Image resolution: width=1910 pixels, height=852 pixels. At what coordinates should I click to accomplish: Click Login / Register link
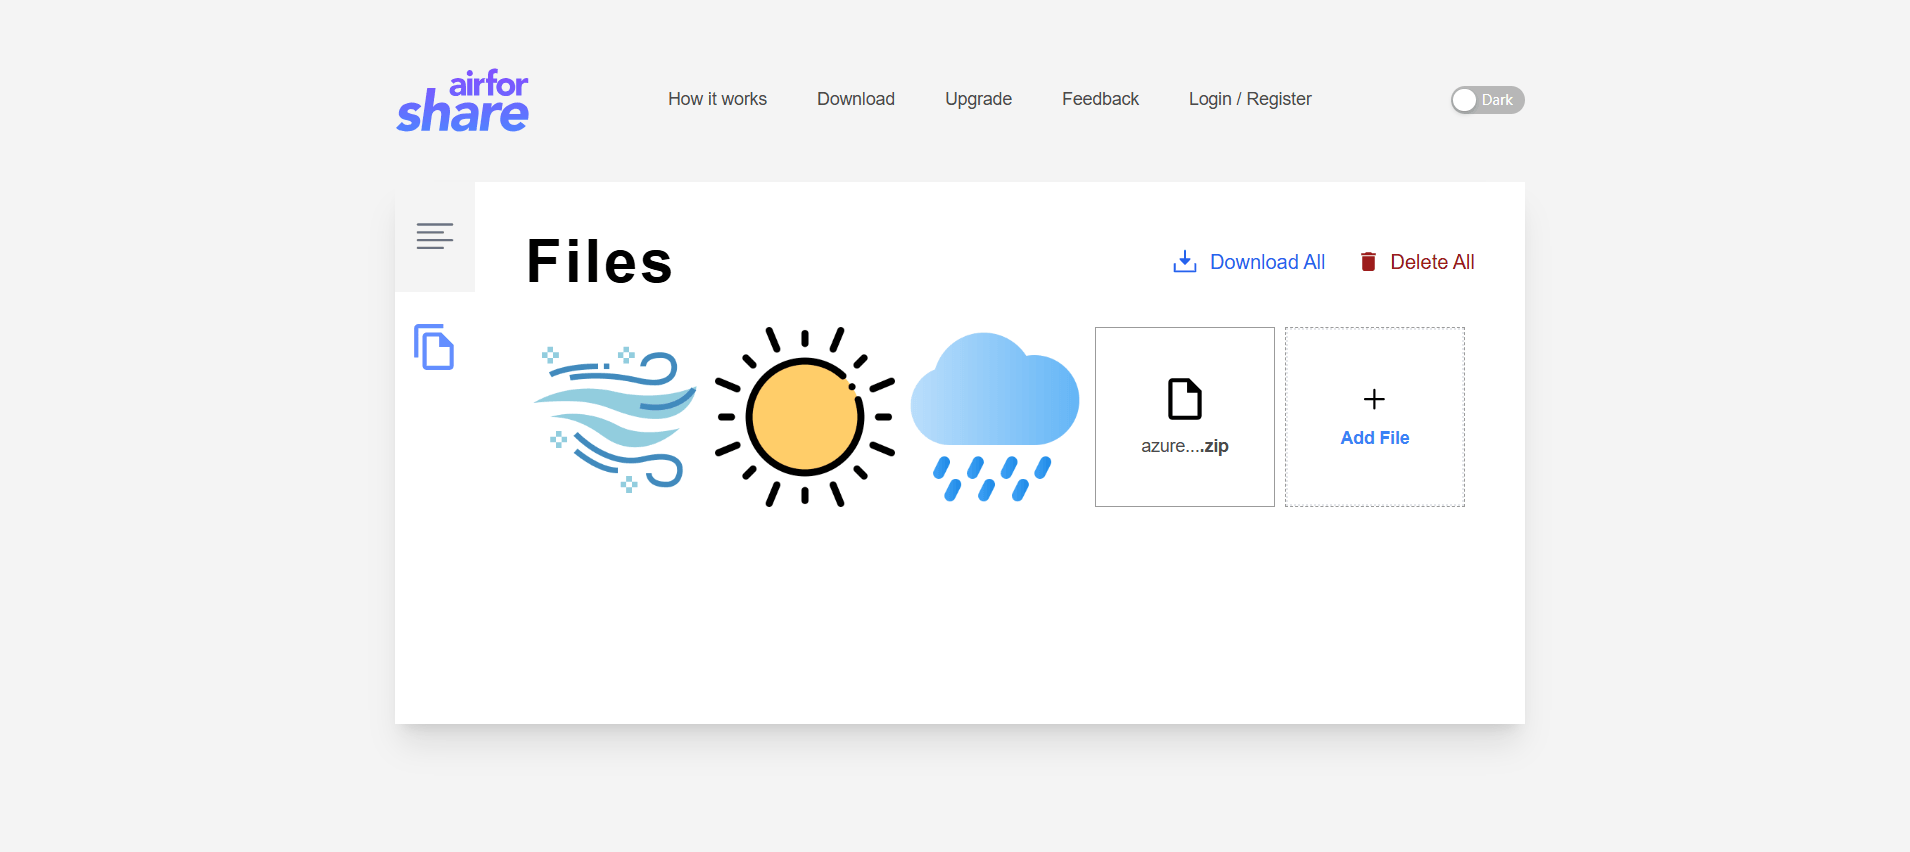click(x=1249, y=99)
